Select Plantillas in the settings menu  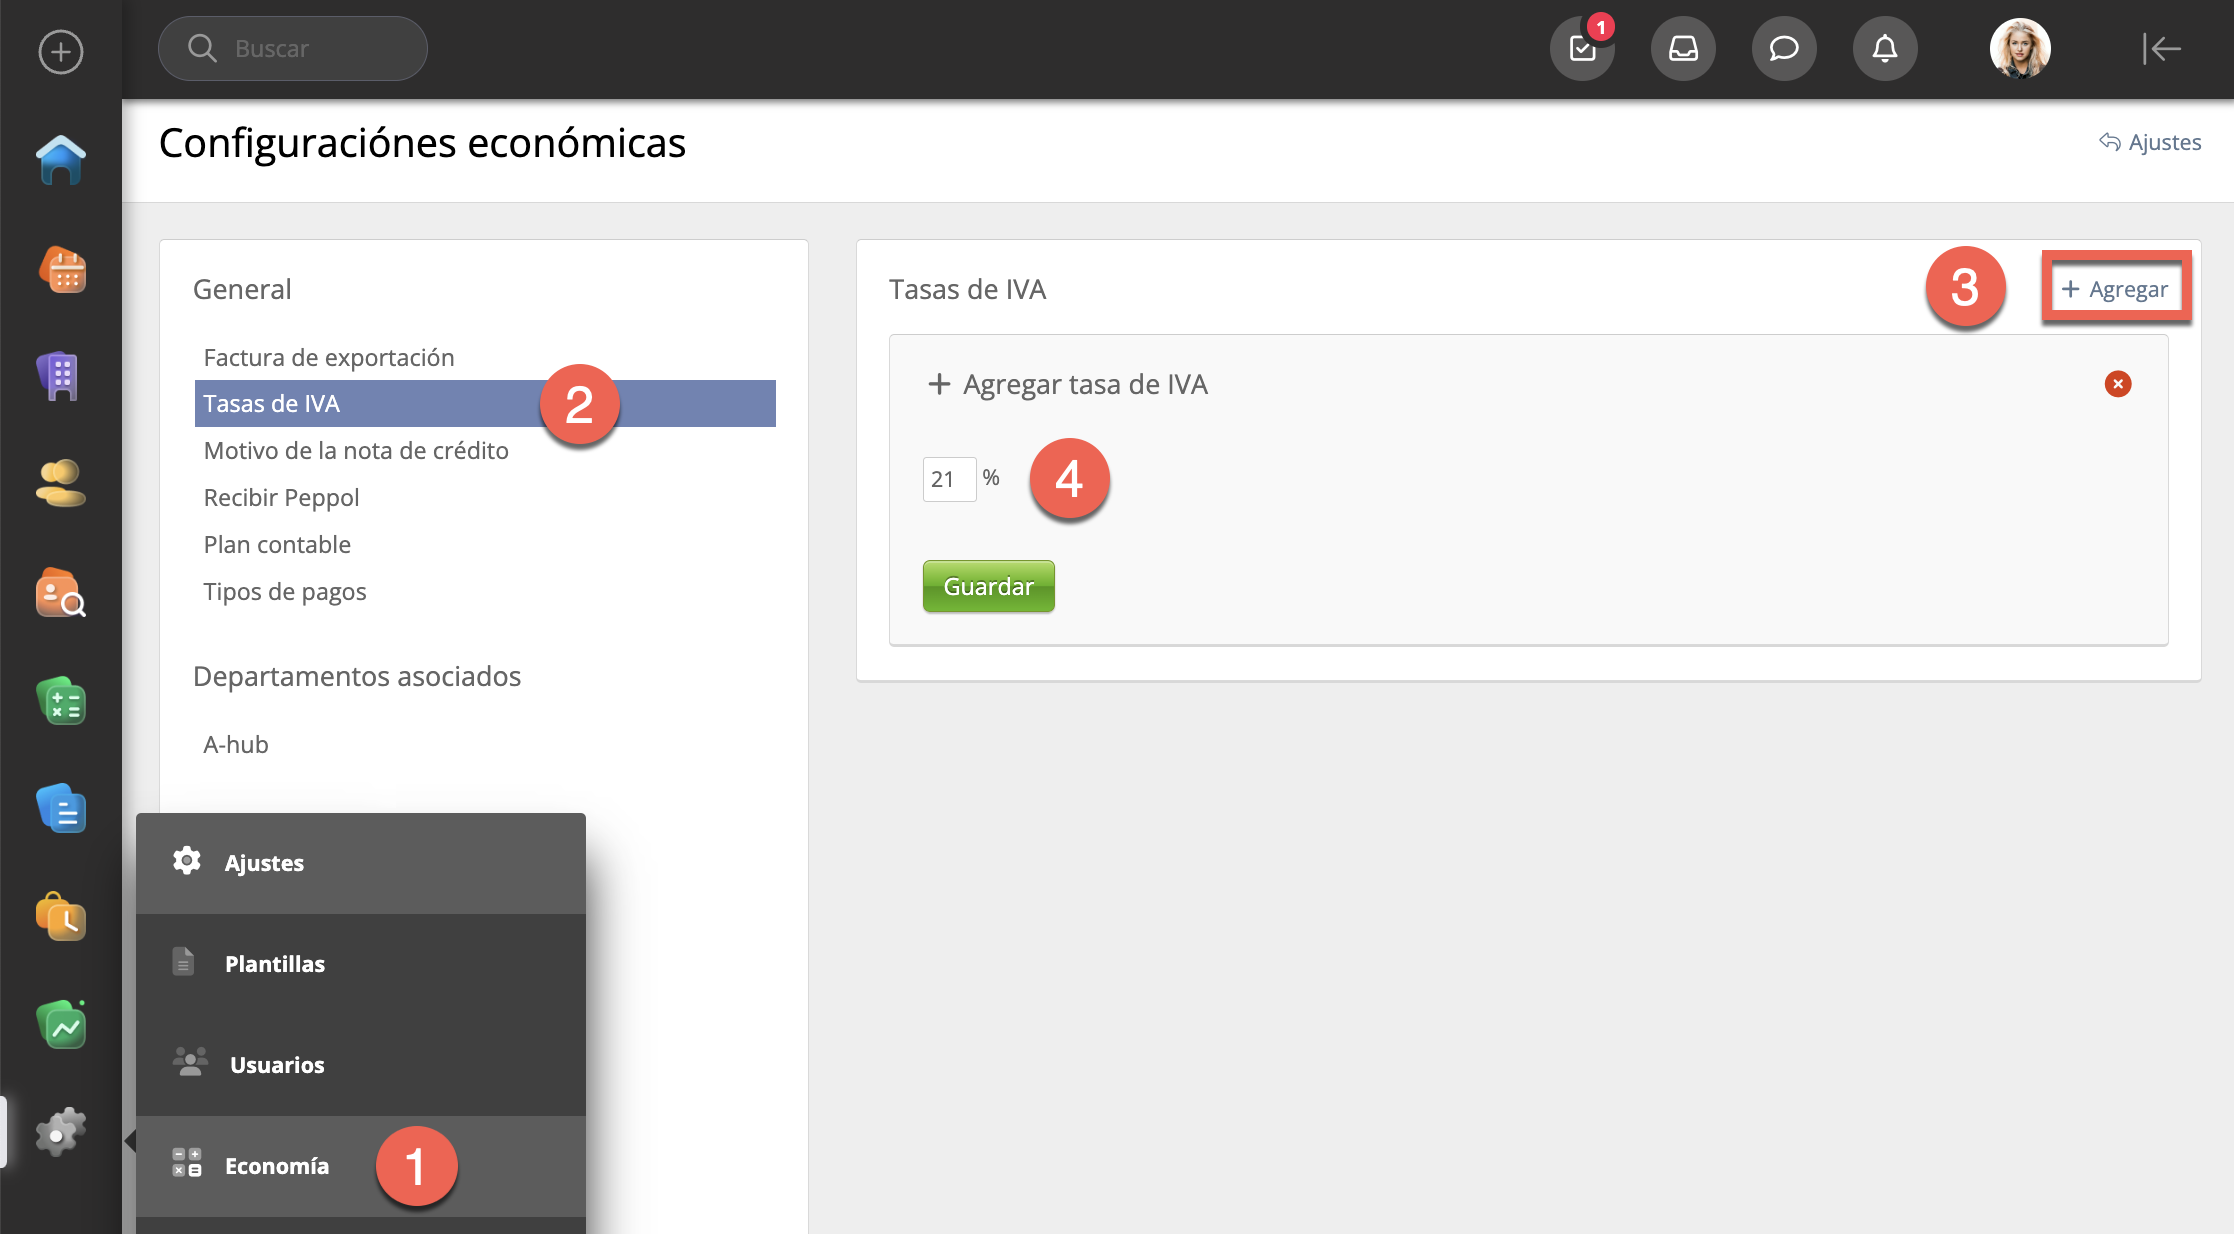click(x=275, y=964)
